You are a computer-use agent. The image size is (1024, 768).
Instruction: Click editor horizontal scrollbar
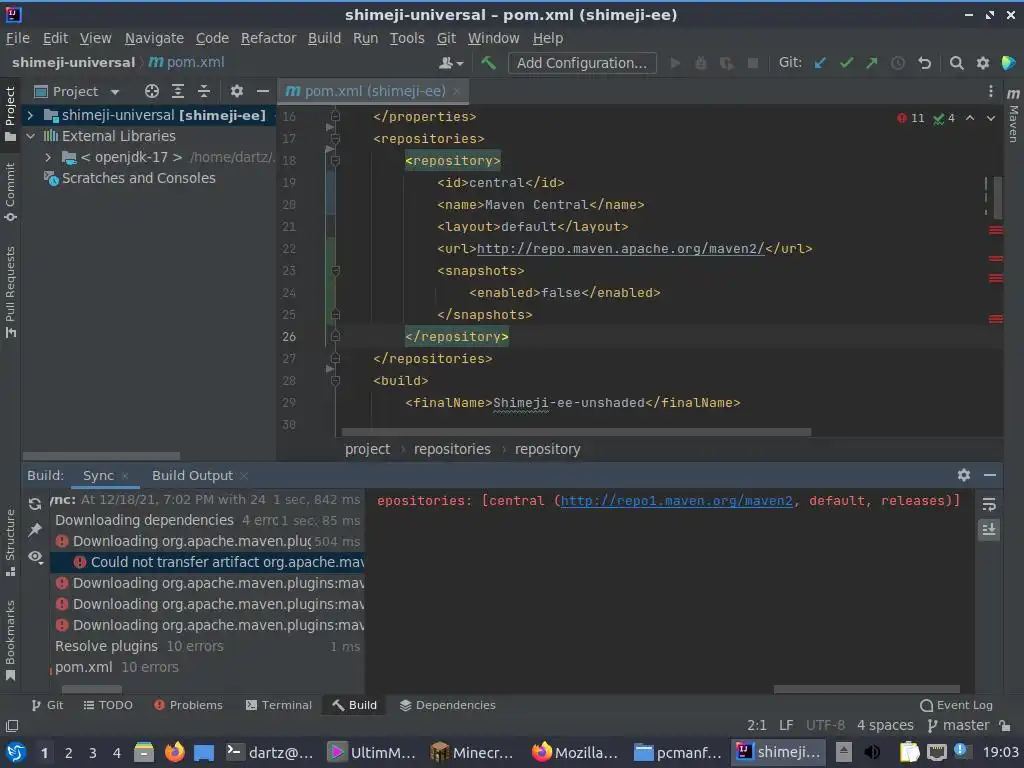pyautogui.click(x=576, y=432)
